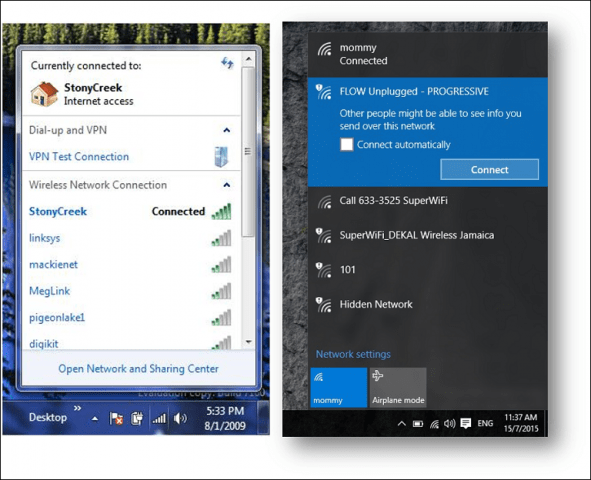Toggle the mommy Wi-Fi quick action tile
This screenshot has width=591, height=480.
[x=338, y=388]
